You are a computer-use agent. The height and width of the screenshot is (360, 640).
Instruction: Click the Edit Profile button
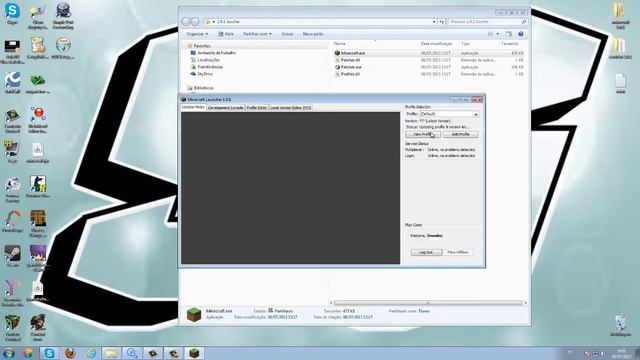(x=460, y=134)
